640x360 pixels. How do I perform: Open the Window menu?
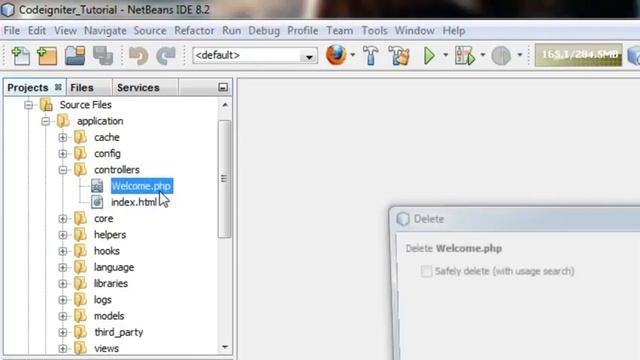point(414,31)
